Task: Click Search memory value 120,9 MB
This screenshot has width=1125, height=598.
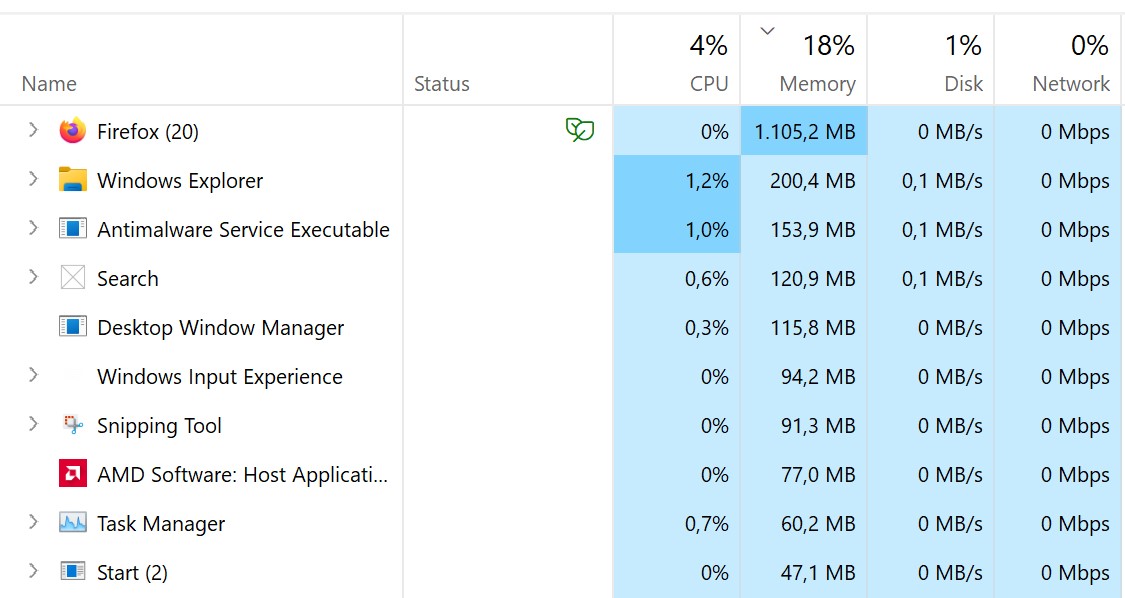Action: click(x=813, y=279)
